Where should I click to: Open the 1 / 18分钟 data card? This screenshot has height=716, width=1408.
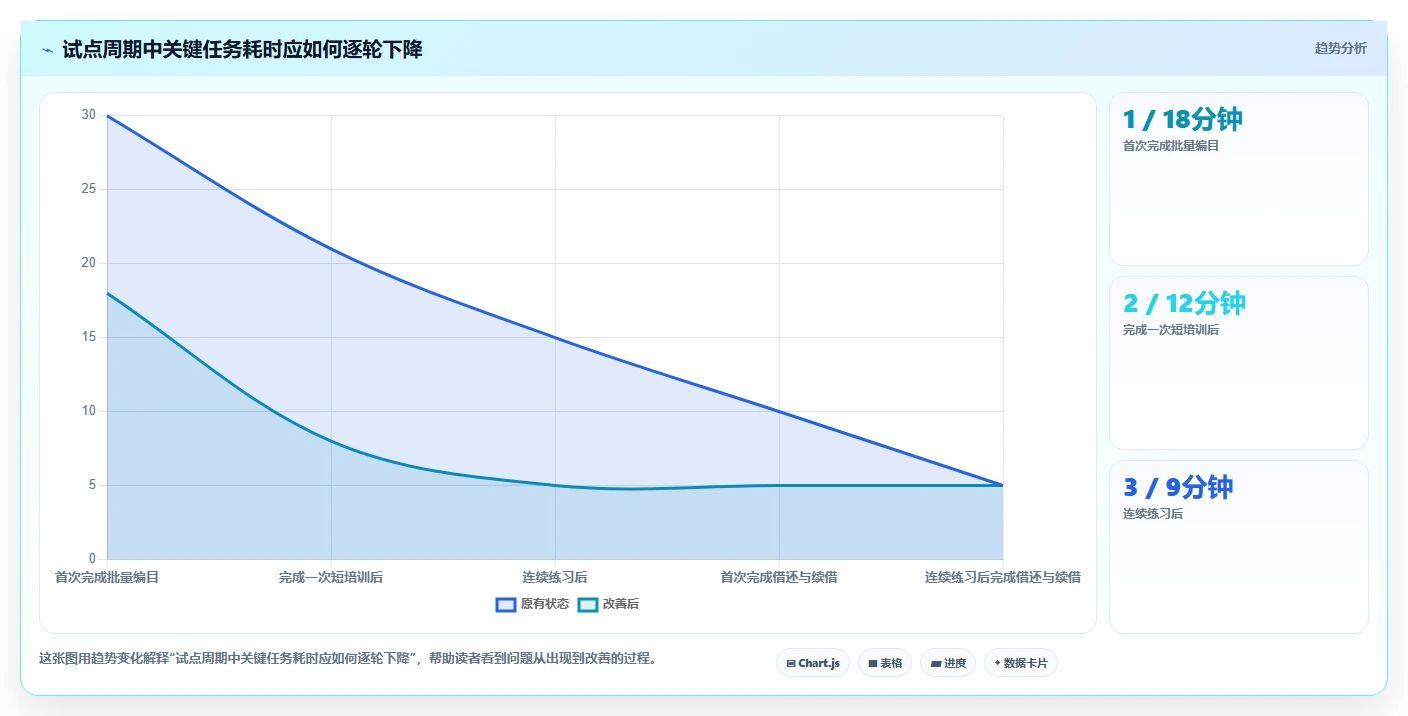[x=1239, y=179]
